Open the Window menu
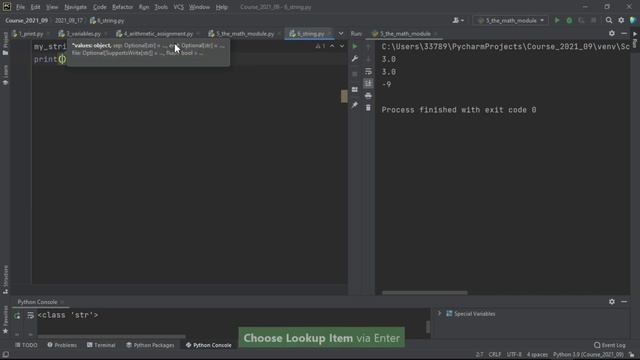Screen dimensions: 640x360 pyautogui.click(x=199, y=7)
